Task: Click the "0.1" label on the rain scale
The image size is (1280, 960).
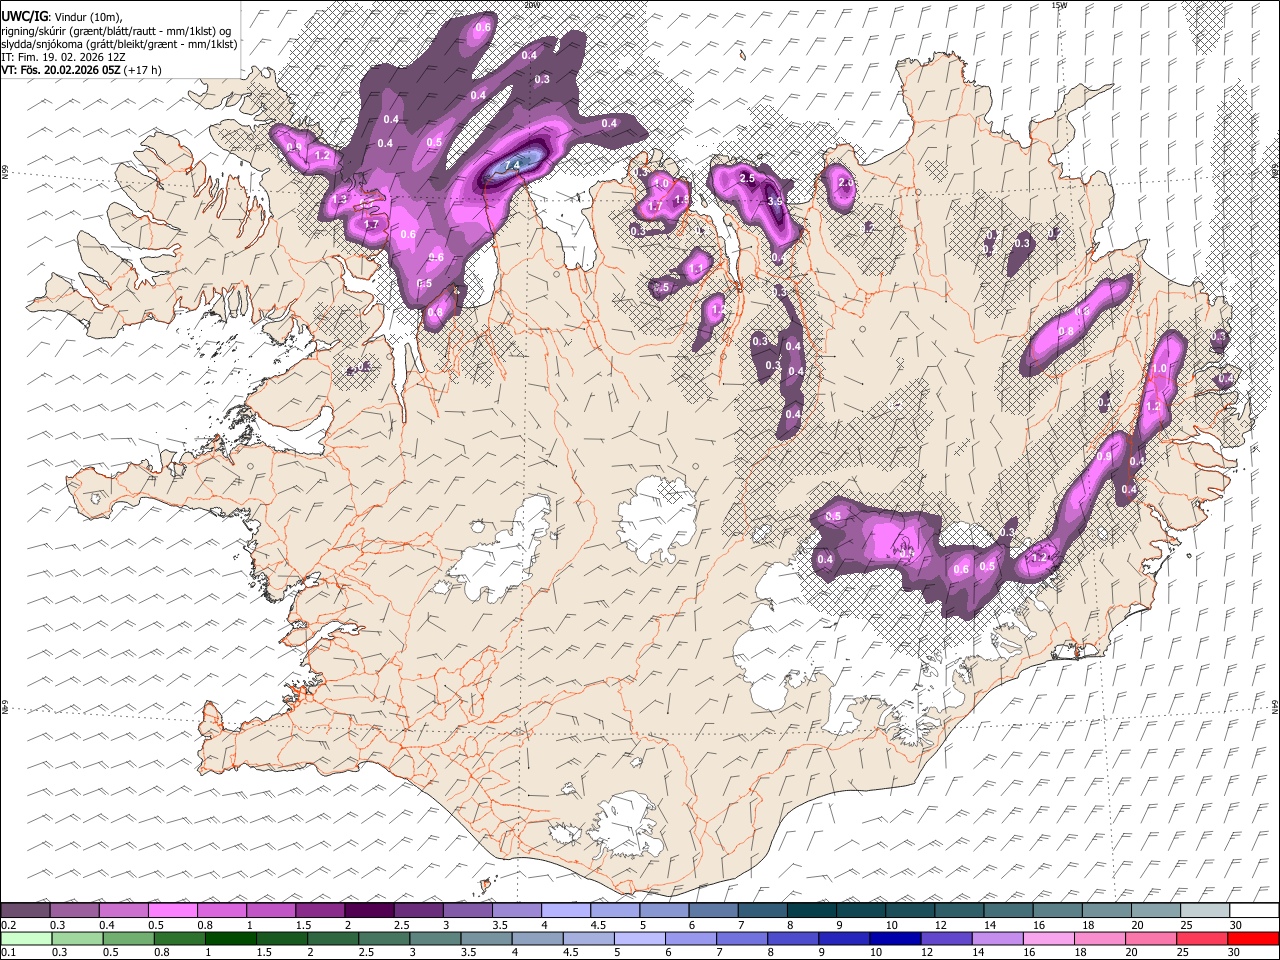Action: pyautogui.click(x=9, y=953)
